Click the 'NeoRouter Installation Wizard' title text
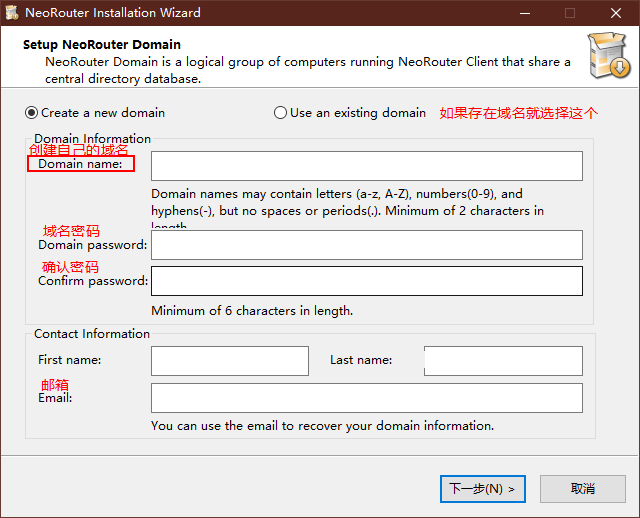Viewport: 640px width, 518px height. coord(113,13)
